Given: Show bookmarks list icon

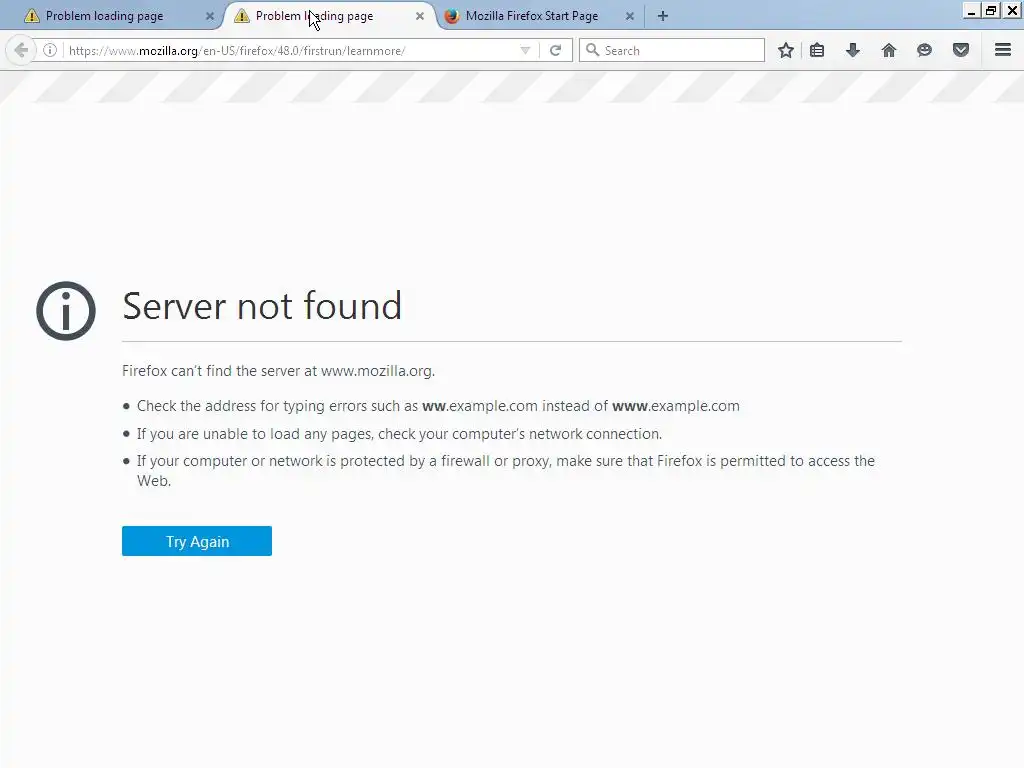Looking at the screenshot, I should tap(817, 50).
